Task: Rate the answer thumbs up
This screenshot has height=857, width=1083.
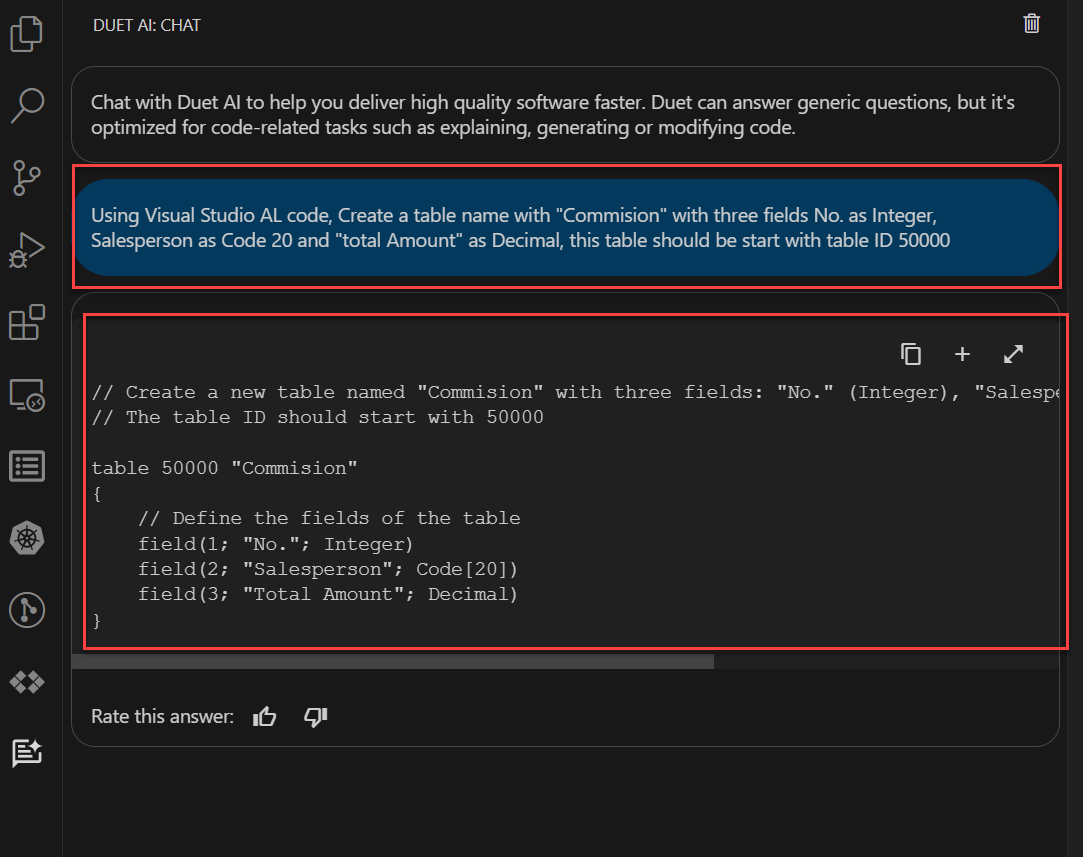Action: click(x=265, y=716)
